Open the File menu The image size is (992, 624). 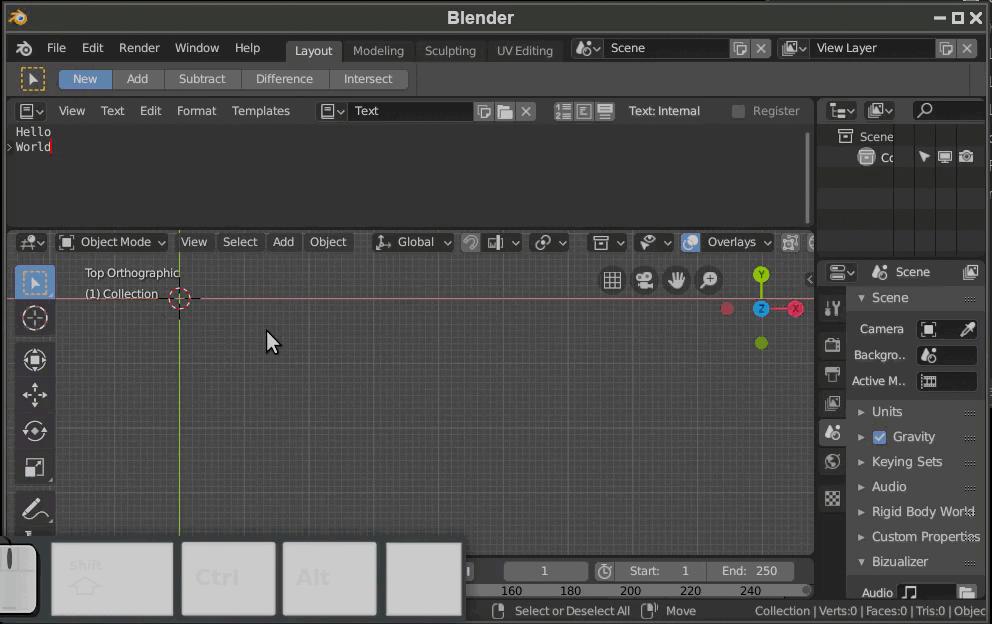56,48
